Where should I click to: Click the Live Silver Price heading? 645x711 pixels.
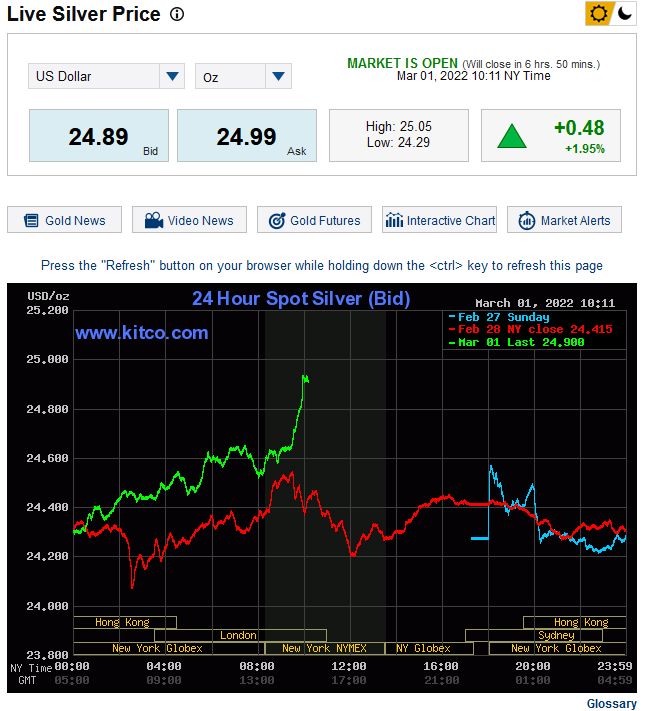[83, 14]
